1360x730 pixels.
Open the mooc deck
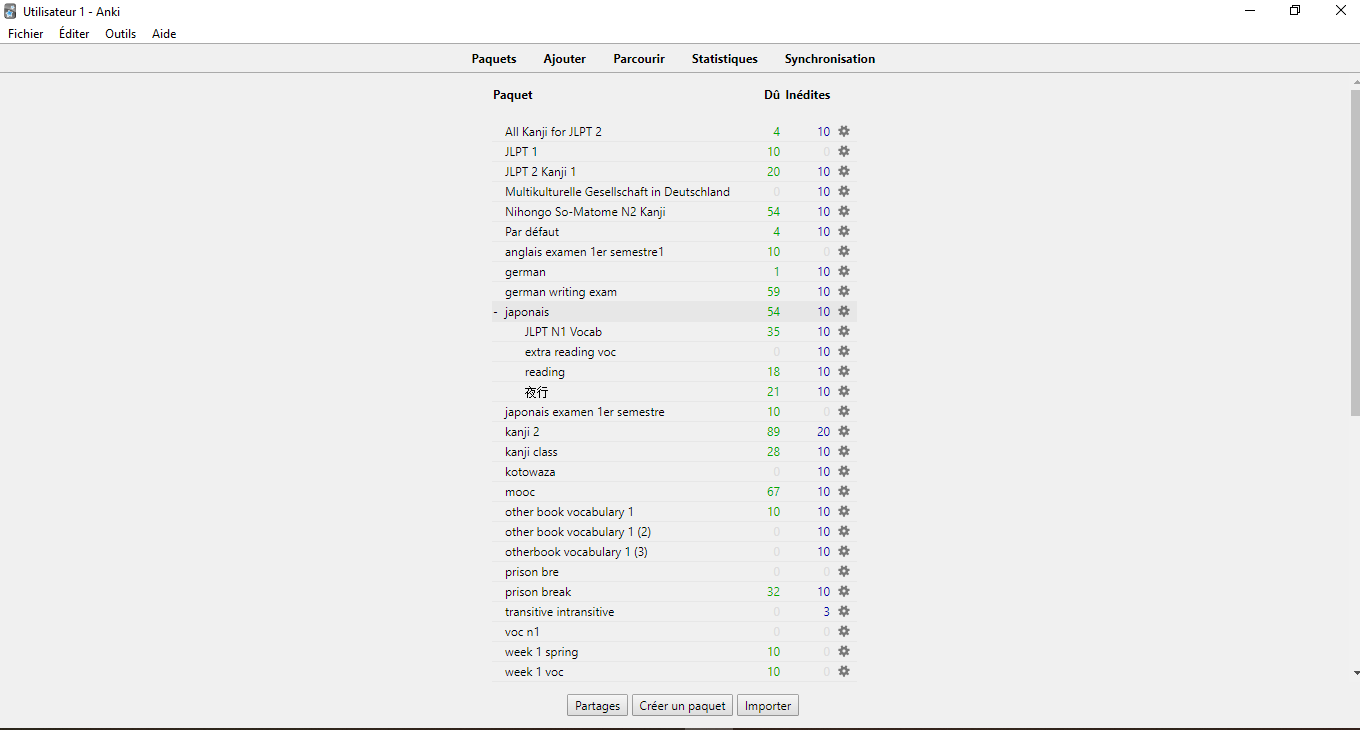[520, 492]
